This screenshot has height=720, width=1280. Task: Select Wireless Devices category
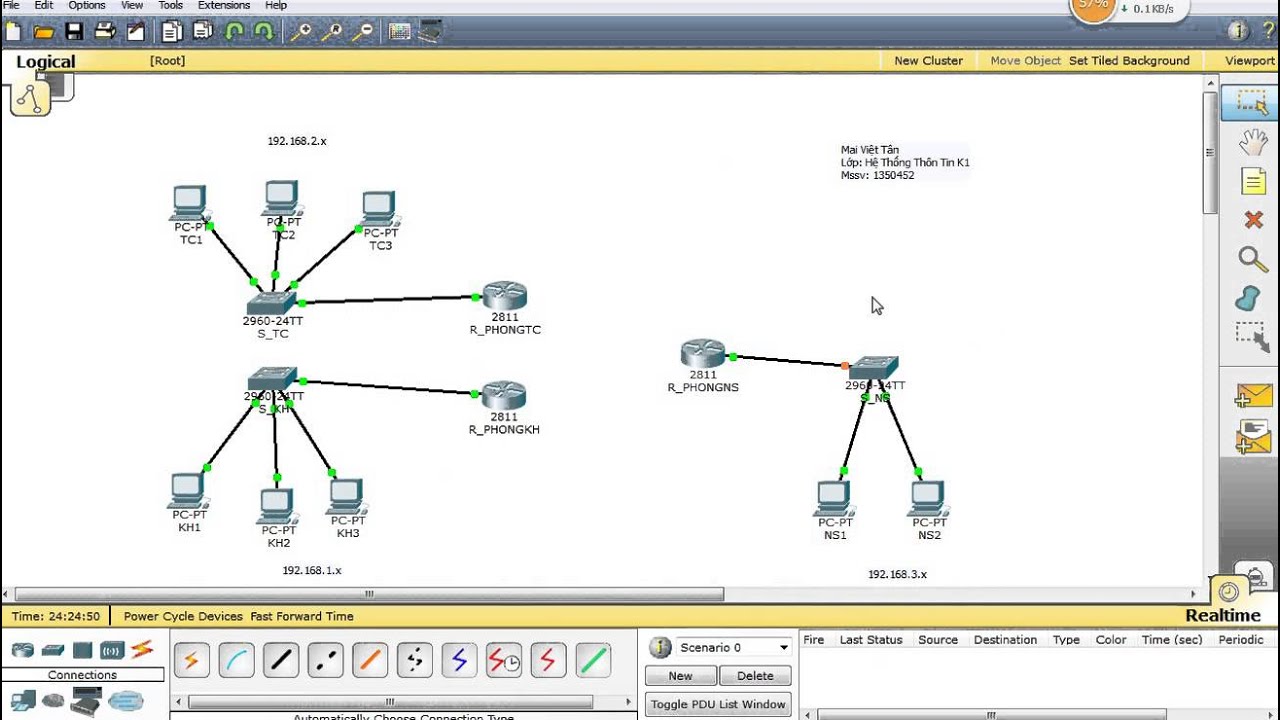tap(111, 650)
